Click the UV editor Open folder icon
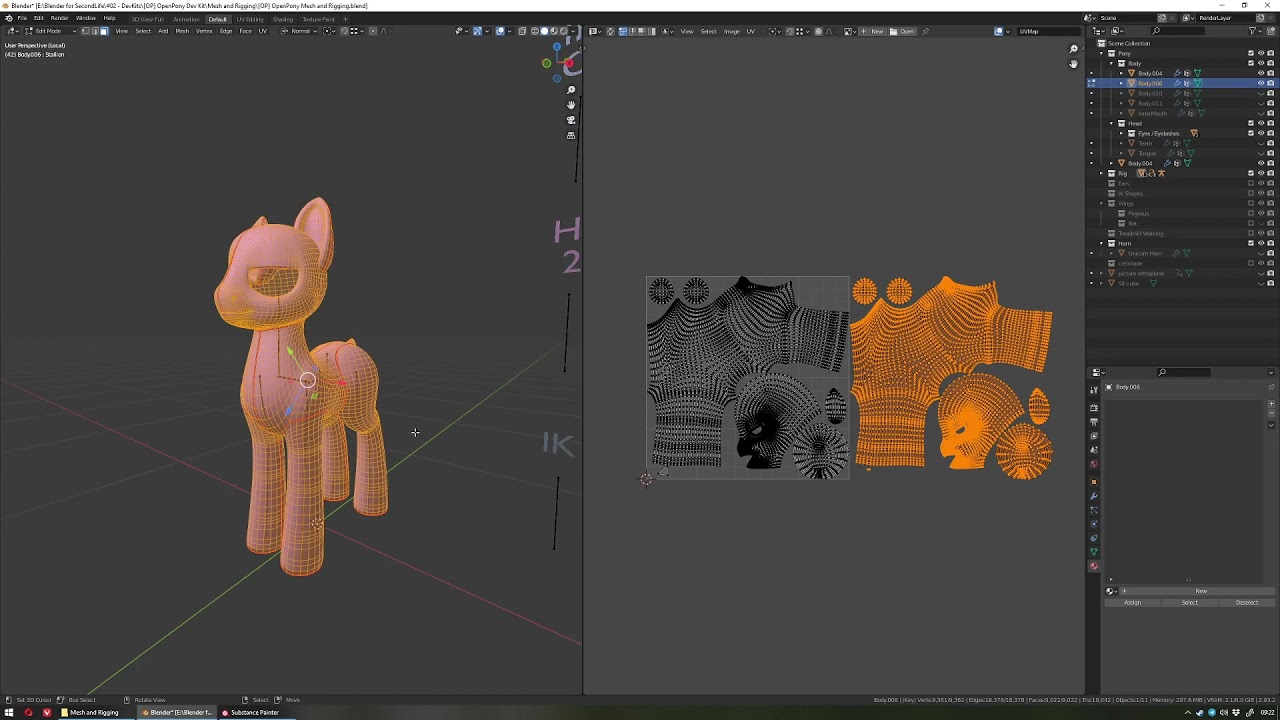The image size is (1280, 720). coord(903,31)
